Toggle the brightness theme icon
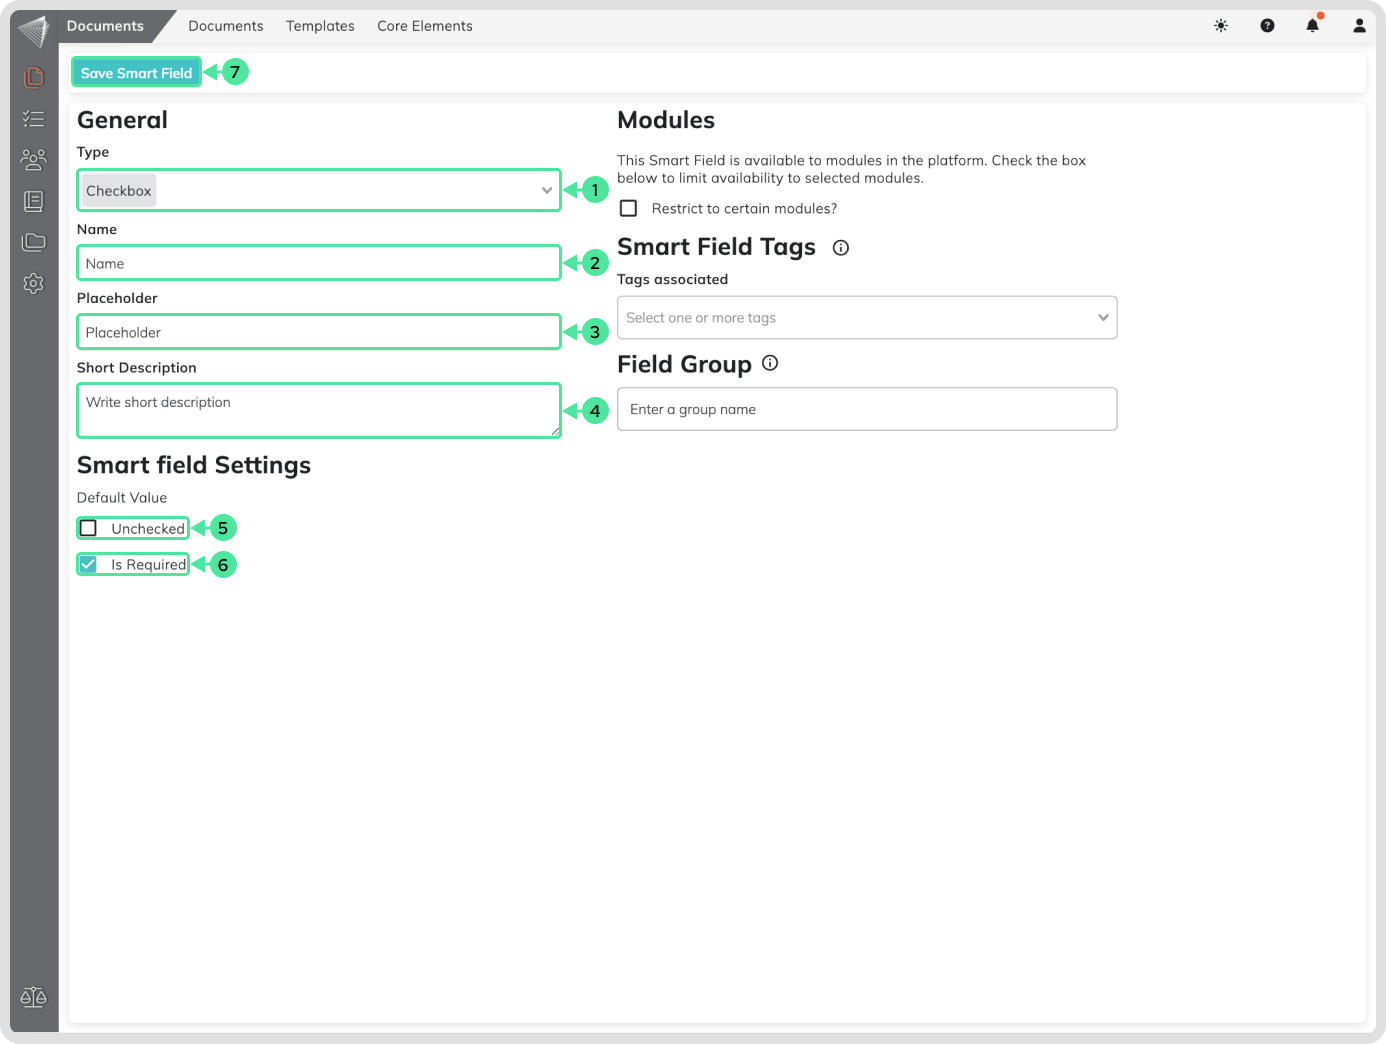Image resolution: width=1386 pixels, height=1044 pixels. point(1221,26)
